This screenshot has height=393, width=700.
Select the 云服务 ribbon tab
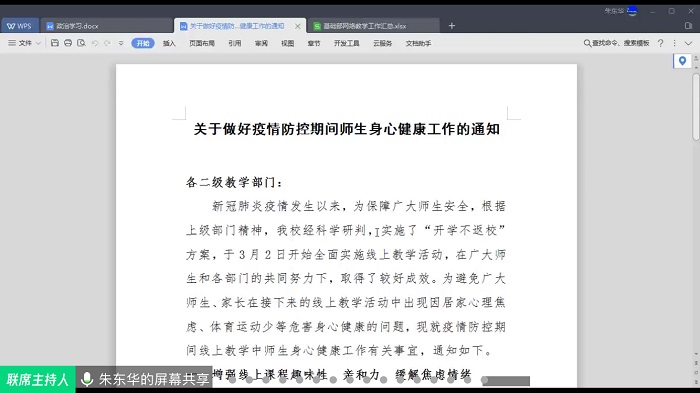[x=383, y=43]
